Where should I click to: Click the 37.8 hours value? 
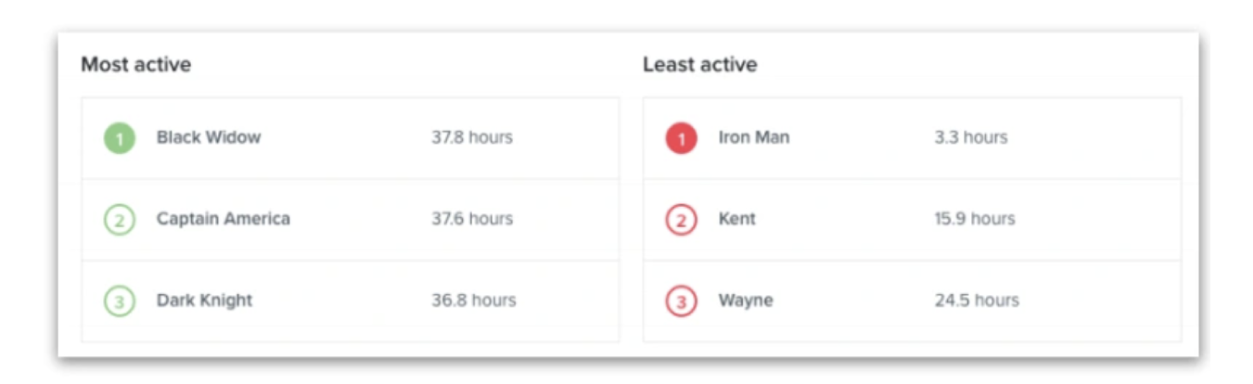pyautogui.click(x=472, y=138)
